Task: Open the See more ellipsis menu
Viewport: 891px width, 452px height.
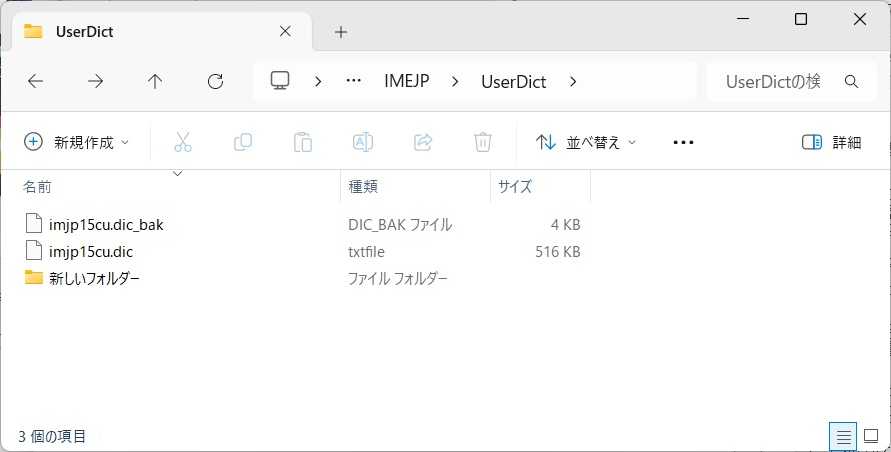Action: pos(683,142)
